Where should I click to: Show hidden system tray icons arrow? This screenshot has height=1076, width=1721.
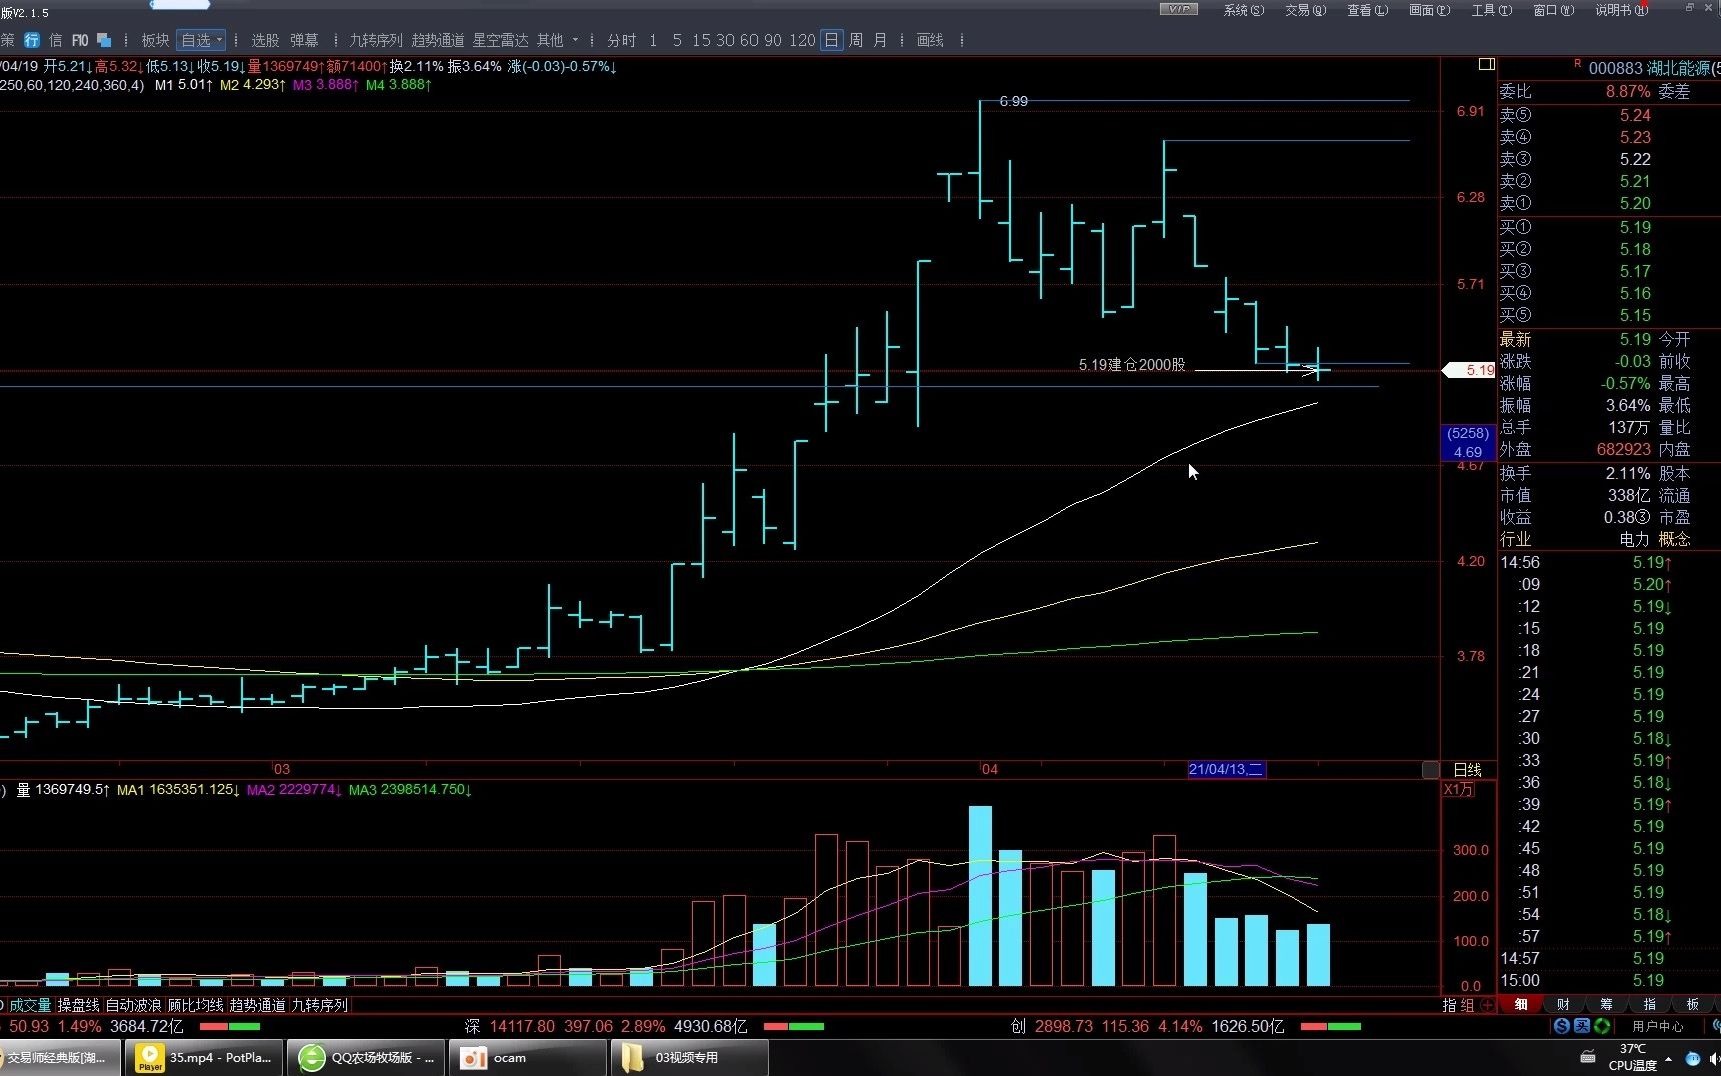tap(1668, 1058)
